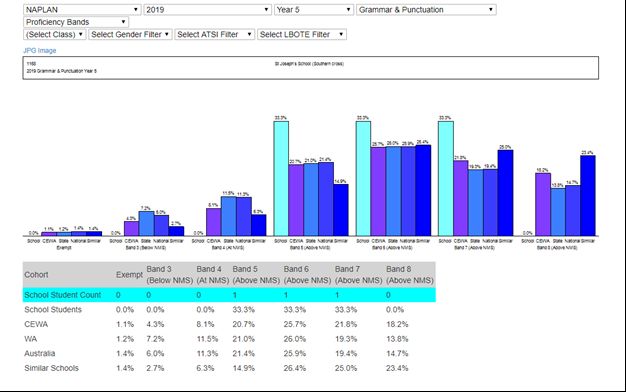The image size is (626, 392).
Task: Click the Similar bar in Band 8 group
Action: (x=588, y=196)
